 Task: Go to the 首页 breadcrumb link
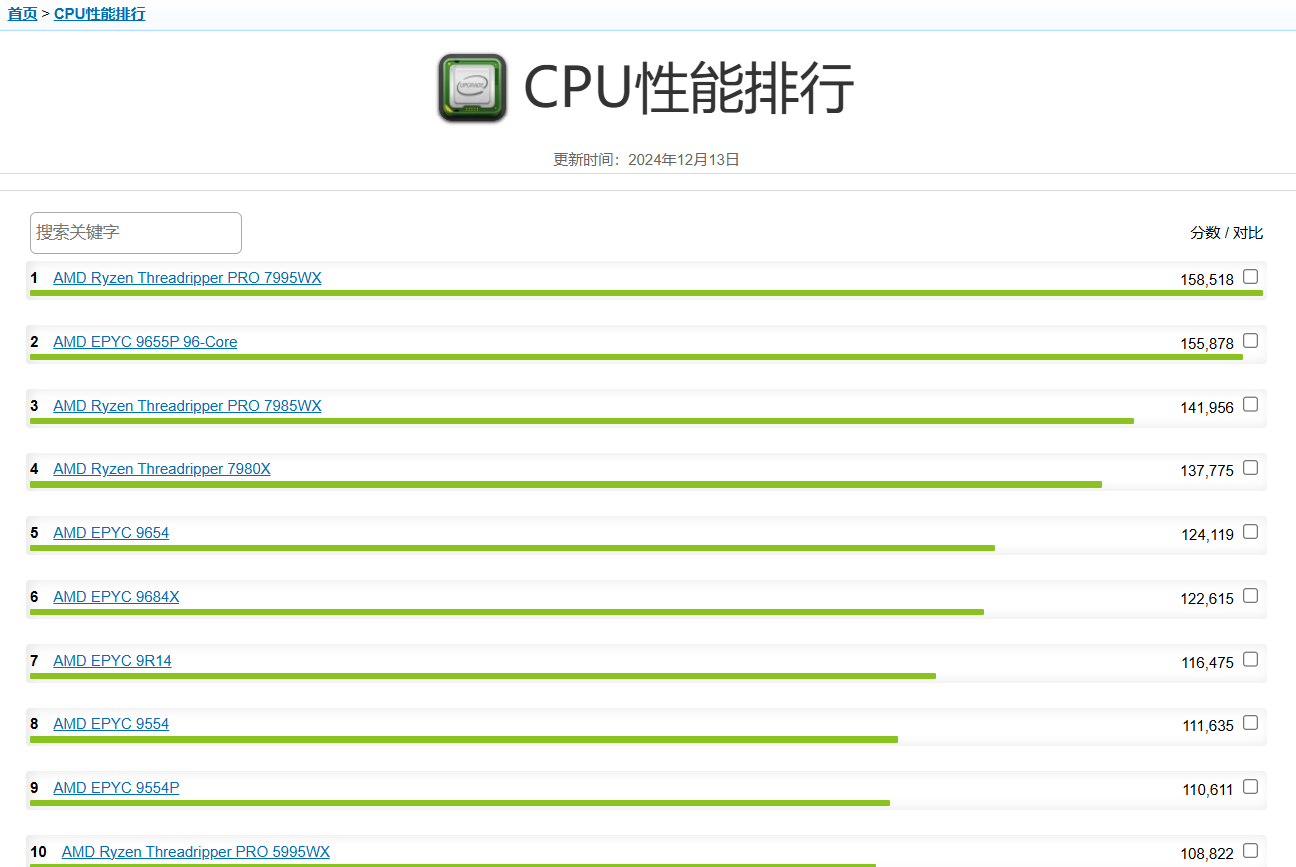22,14
